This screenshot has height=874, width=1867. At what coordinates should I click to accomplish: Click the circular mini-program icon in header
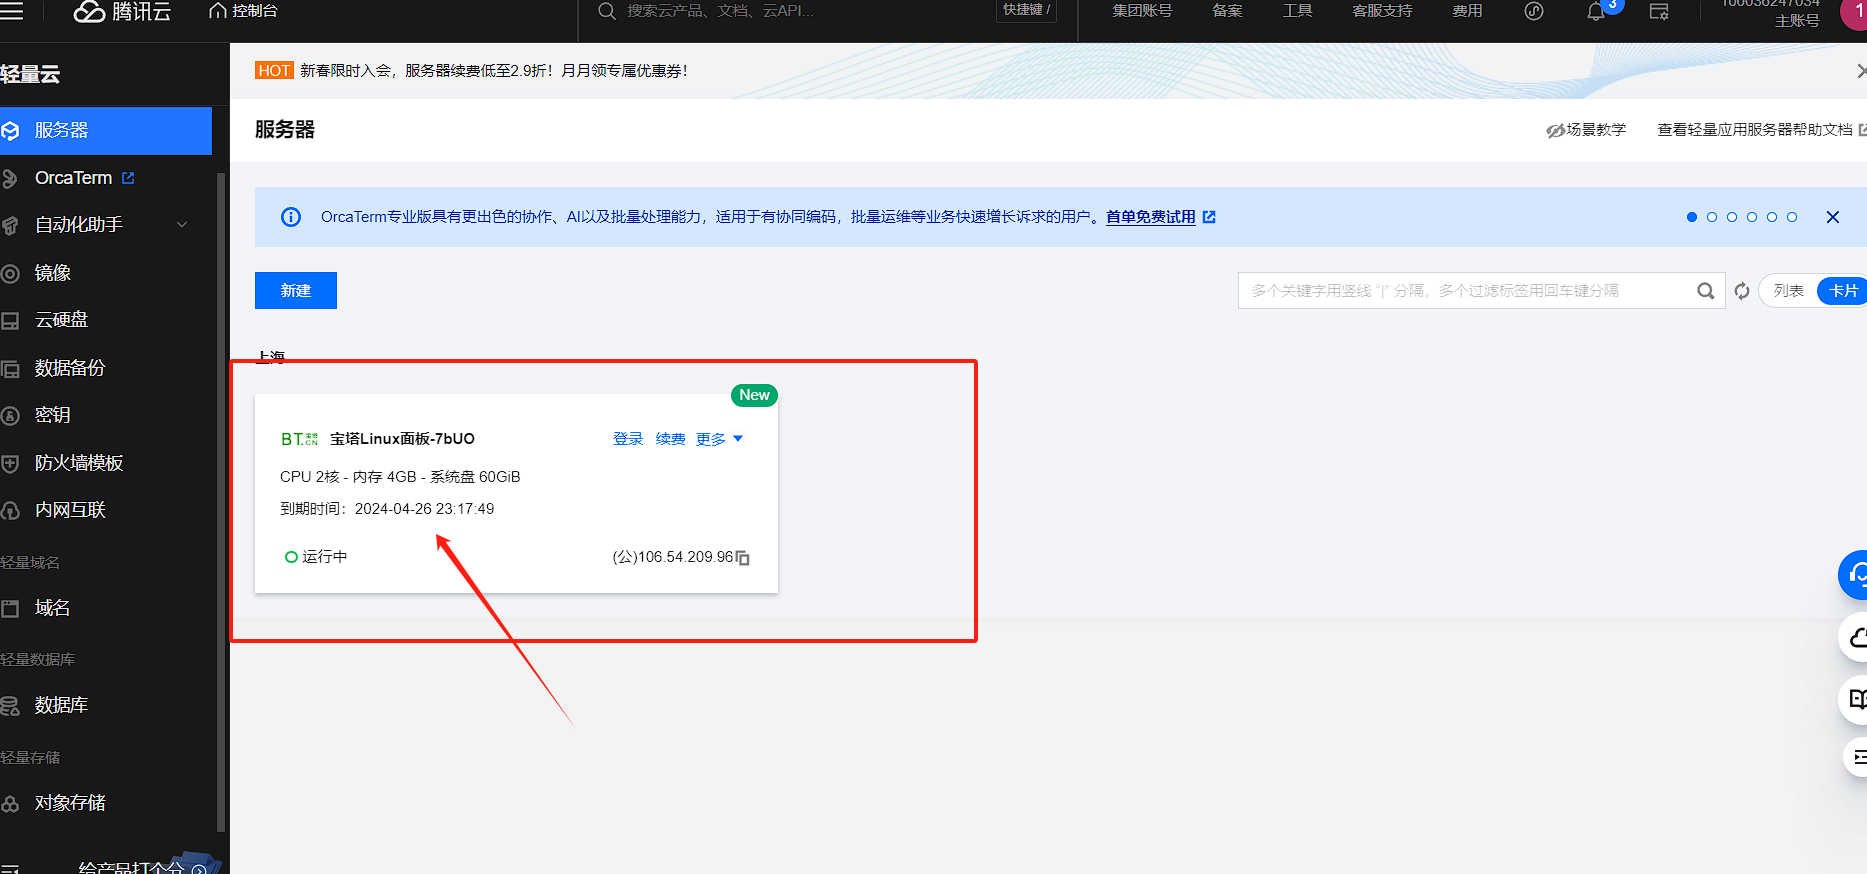click(x=1534, y=11)
